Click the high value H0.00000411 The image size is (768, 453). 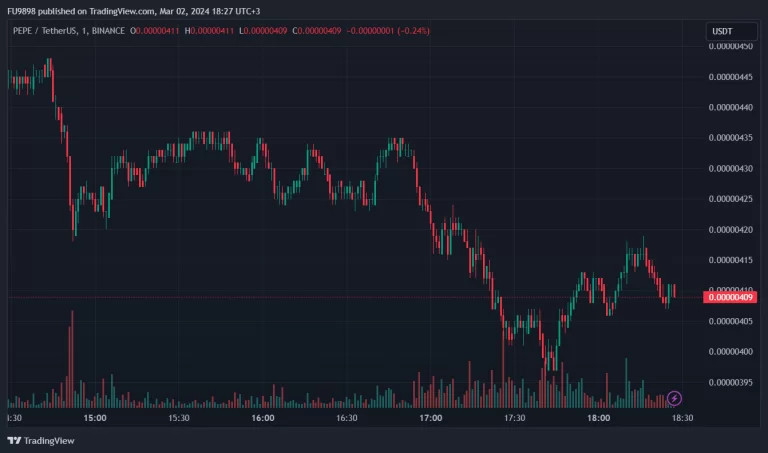tap(209, 31)
